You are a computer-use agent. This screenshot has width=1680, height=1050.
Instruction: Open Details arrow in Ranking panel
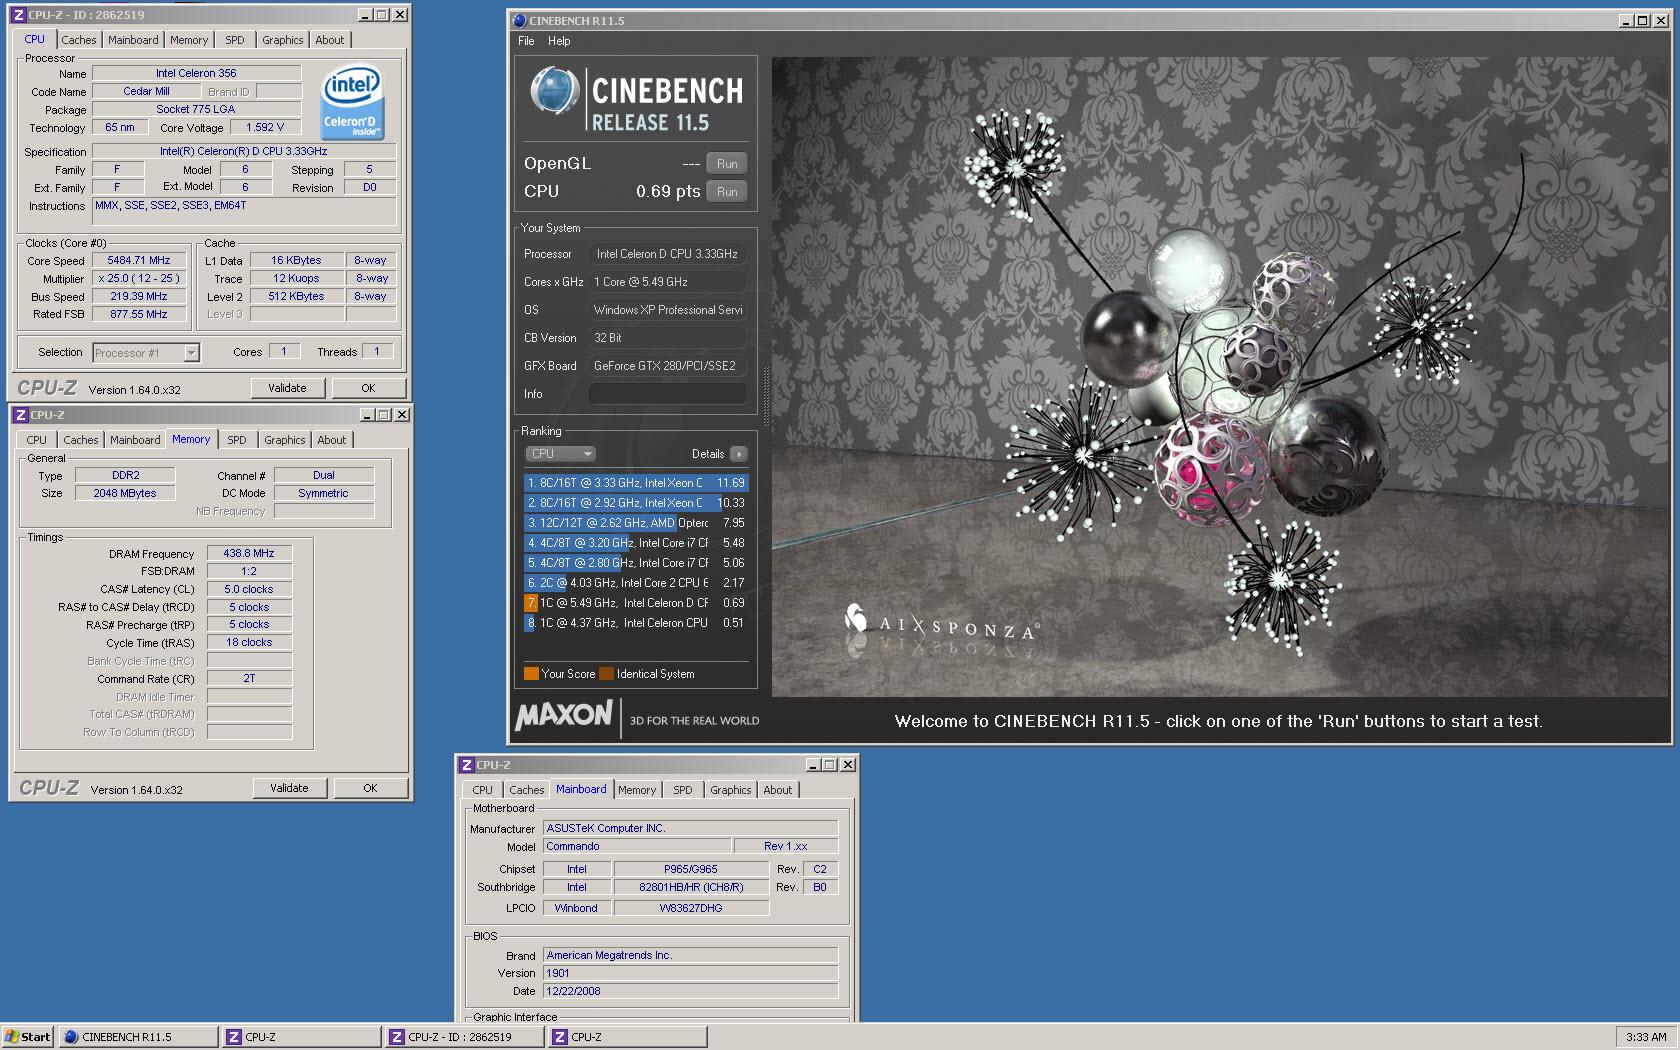point(739,454)
